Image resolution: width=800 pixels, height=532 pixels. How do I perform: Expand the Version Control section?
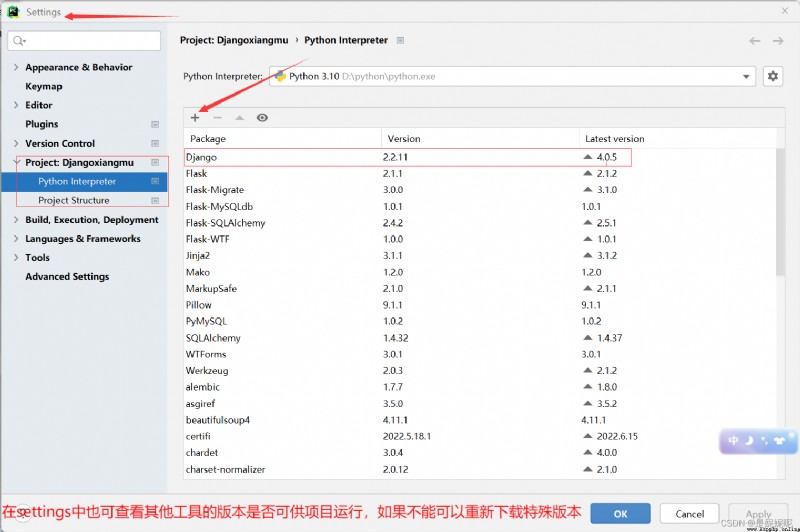16,143
